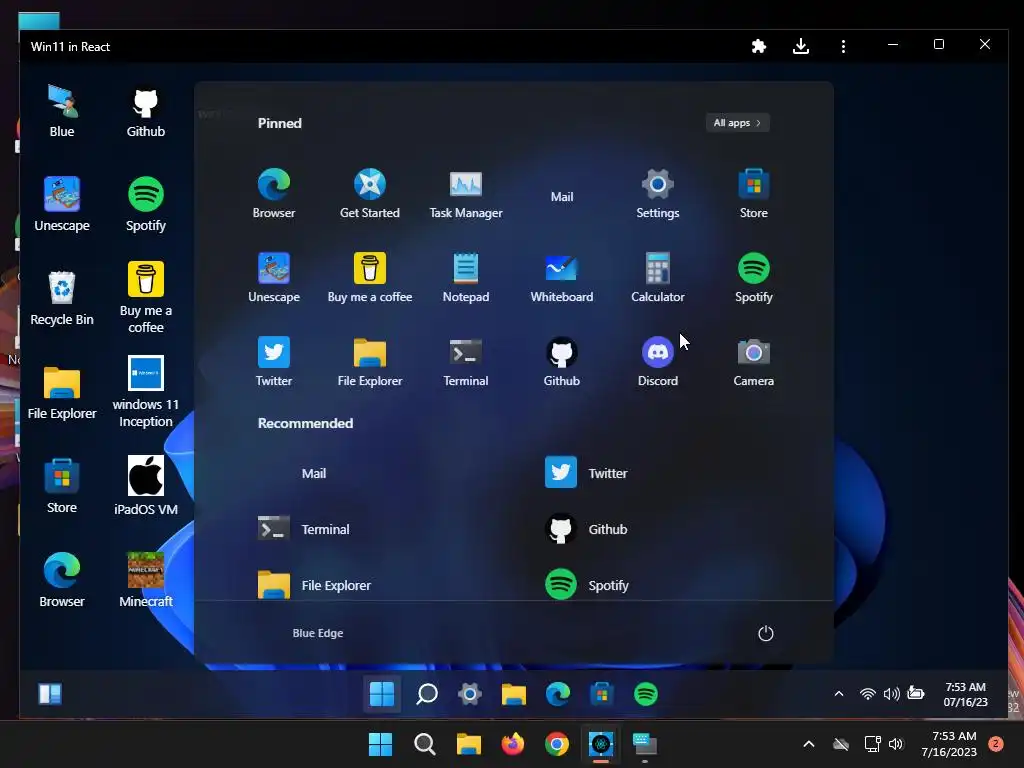Image resolution: width=1024 pixels, height=768 pixels.
Task: Launch Unescape from Pinned apps
Action: click(x=274, y=278)
